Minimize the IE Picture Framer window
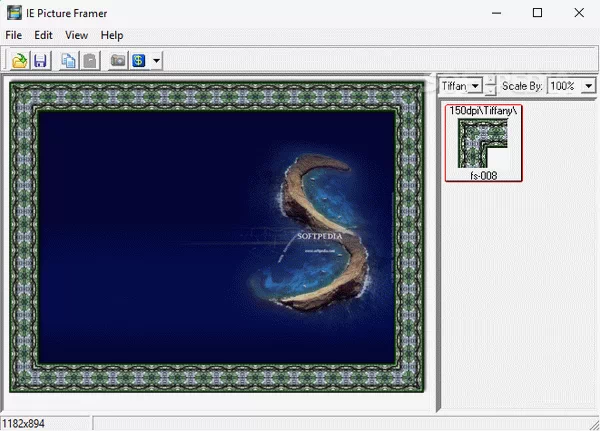This screenshot has width=600, height=431. click(x=496, y=13)
